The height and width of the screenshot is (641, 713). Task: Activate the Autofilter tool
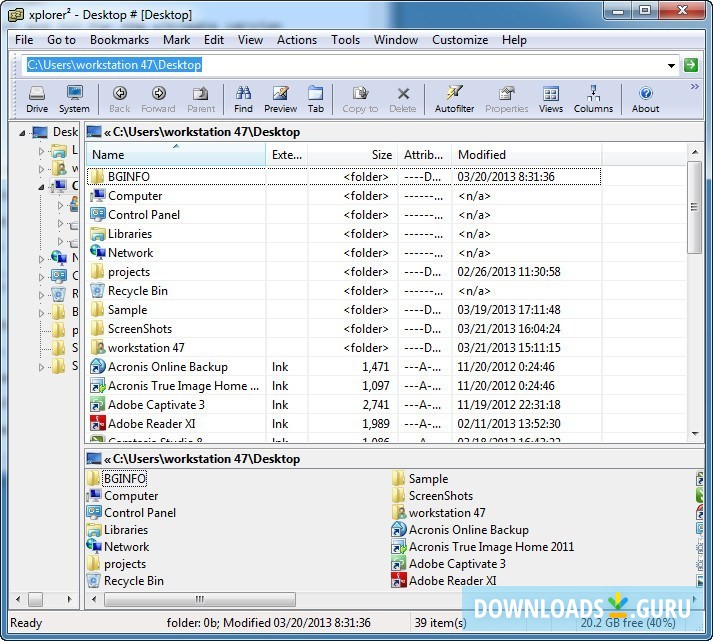454,99
